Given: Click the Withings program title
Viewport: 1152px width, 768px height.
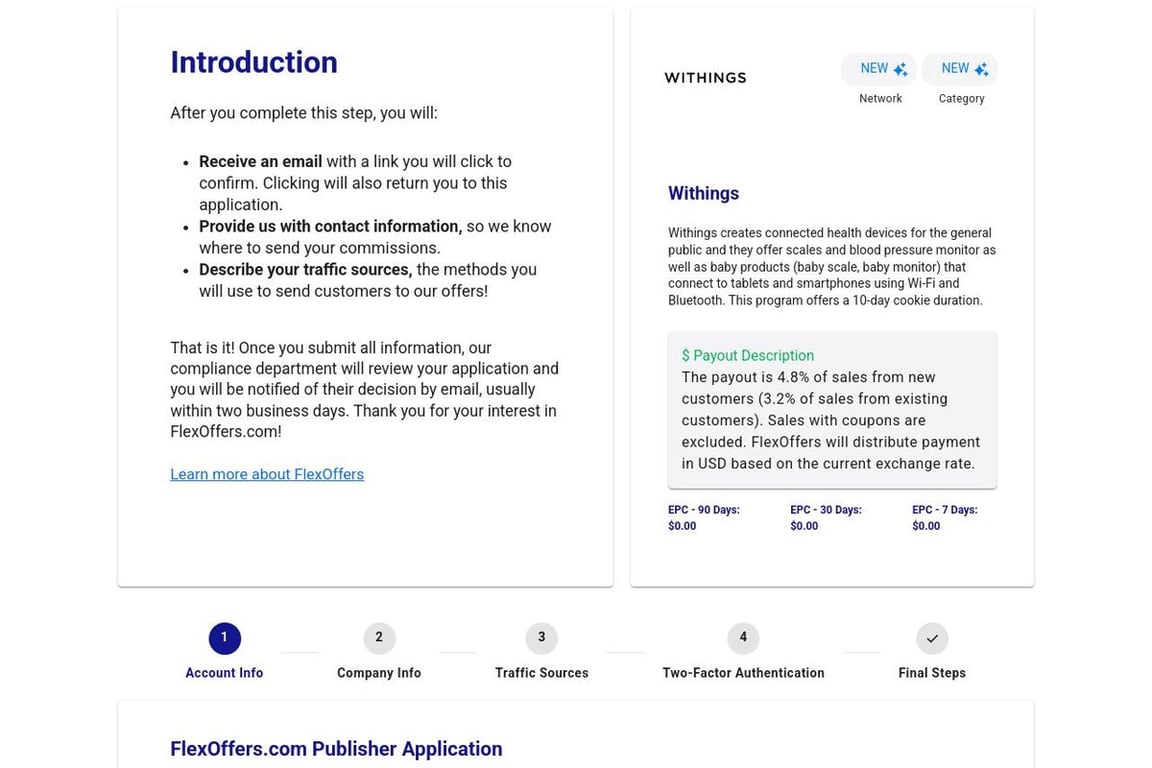Looking at the screenshot, I should 704,193.
